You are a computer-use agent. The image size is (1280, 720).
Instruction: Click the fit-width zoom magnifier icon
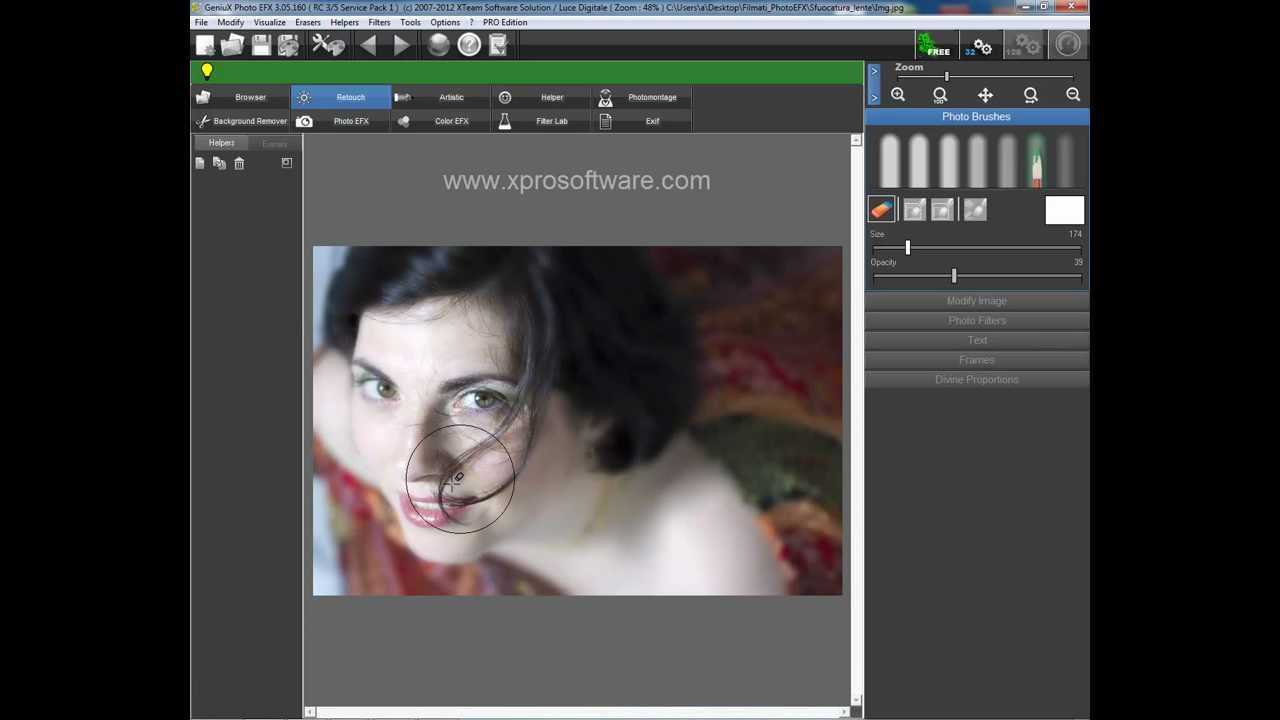click(1031, 95)
